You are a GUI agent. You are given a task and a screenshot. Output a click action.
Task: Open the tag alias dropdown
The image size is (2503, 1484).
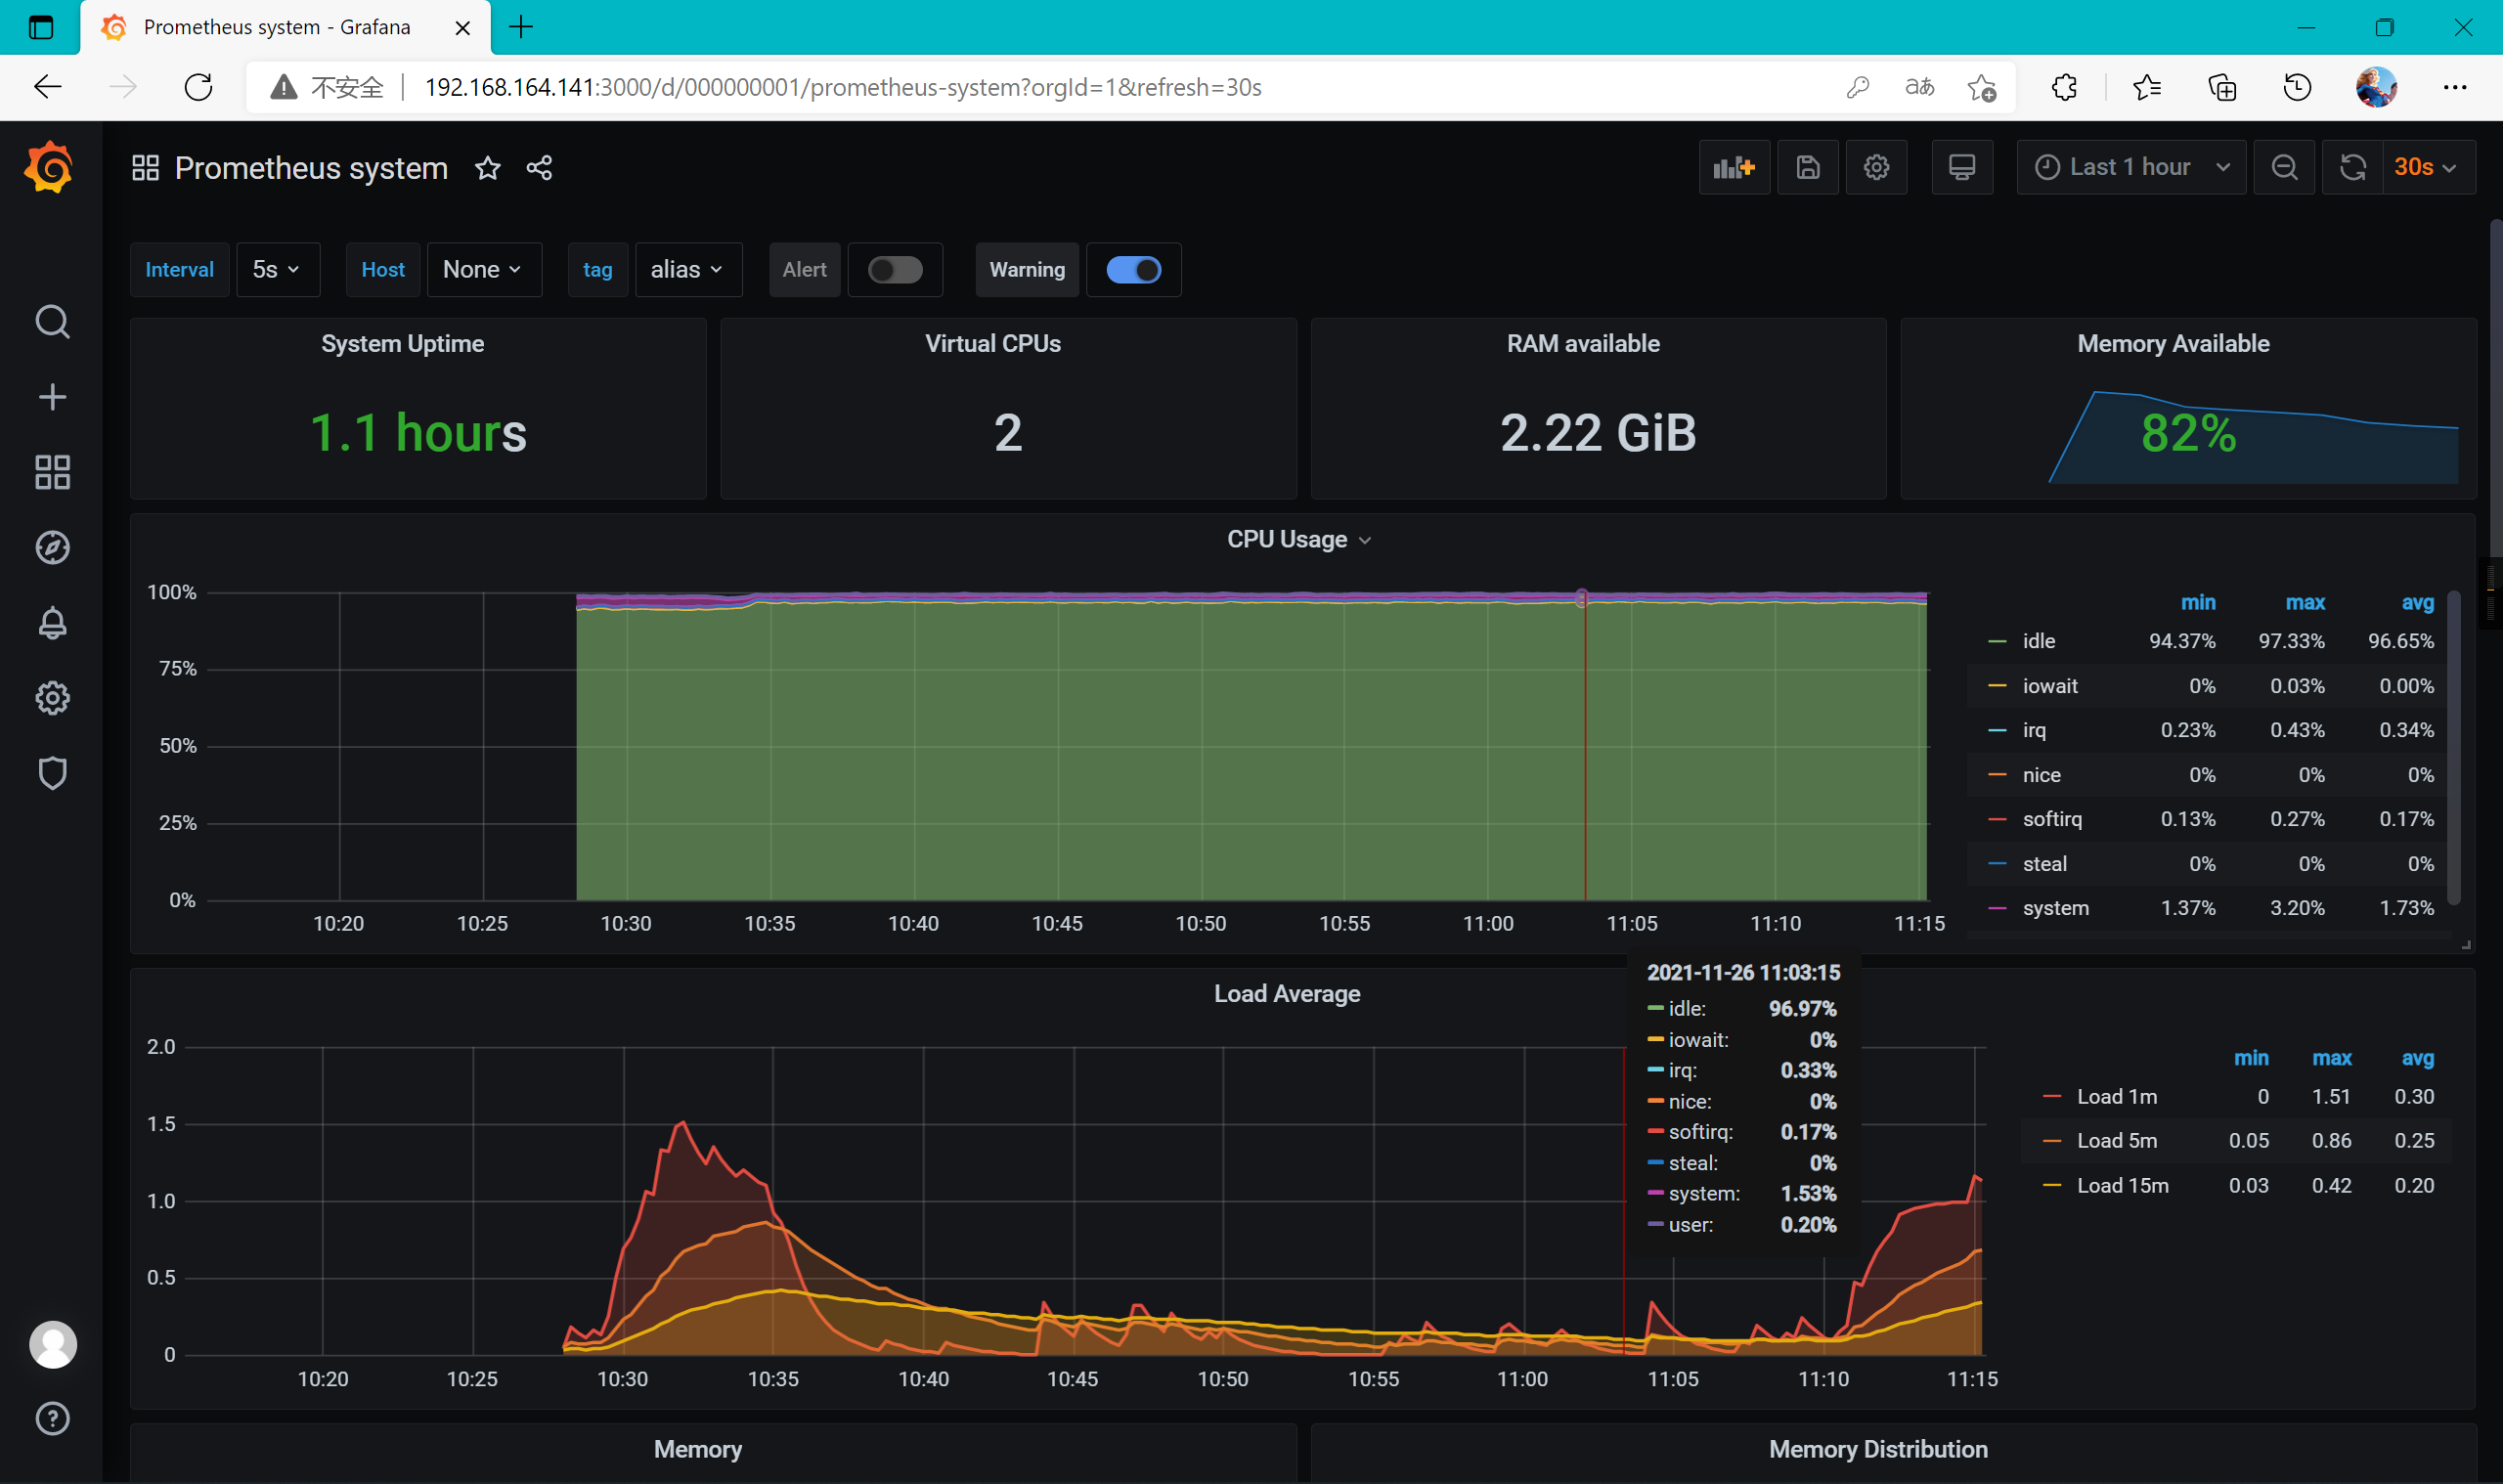[688, 270]
